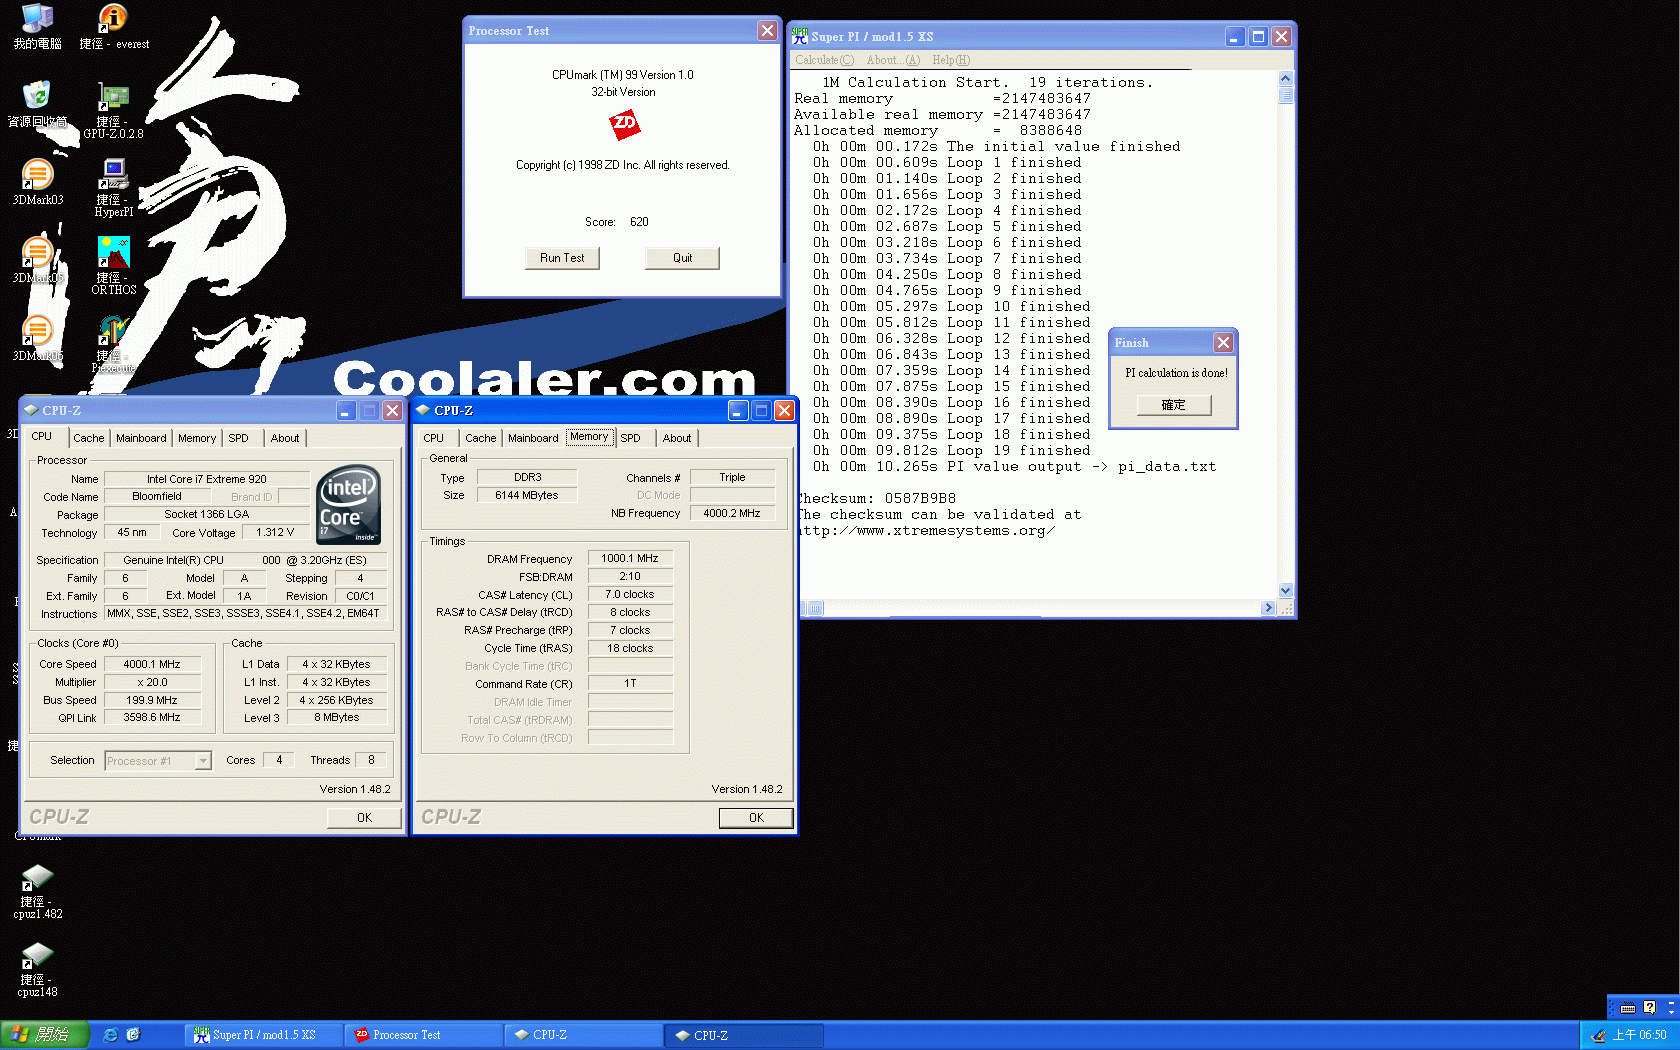Minimize the Super PI window
The image size is (1680, 1050).
pos(1234,37)
